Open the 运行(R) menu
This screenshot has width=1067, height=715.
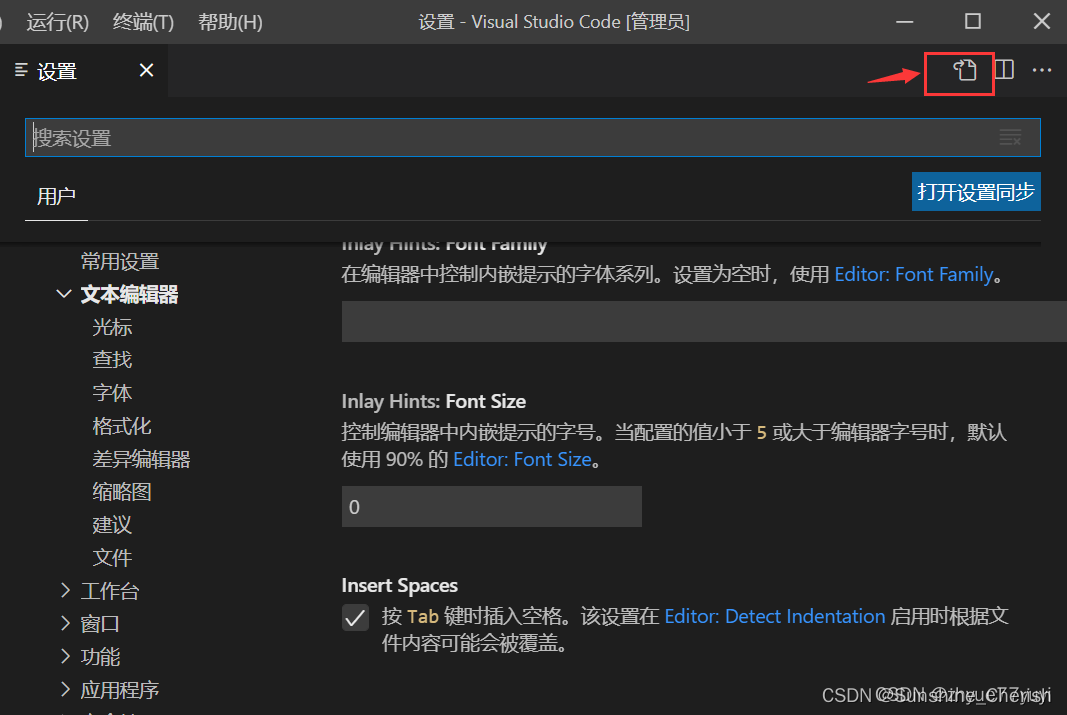[58, 22]
